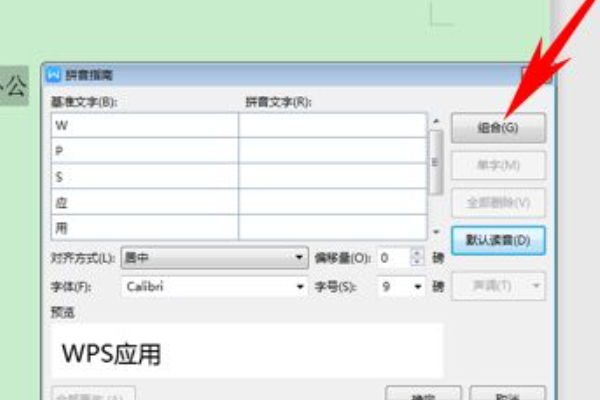This screenshot has width=600, height=400.
Task: Click the 单字(M) single character button
Action: 498,165
